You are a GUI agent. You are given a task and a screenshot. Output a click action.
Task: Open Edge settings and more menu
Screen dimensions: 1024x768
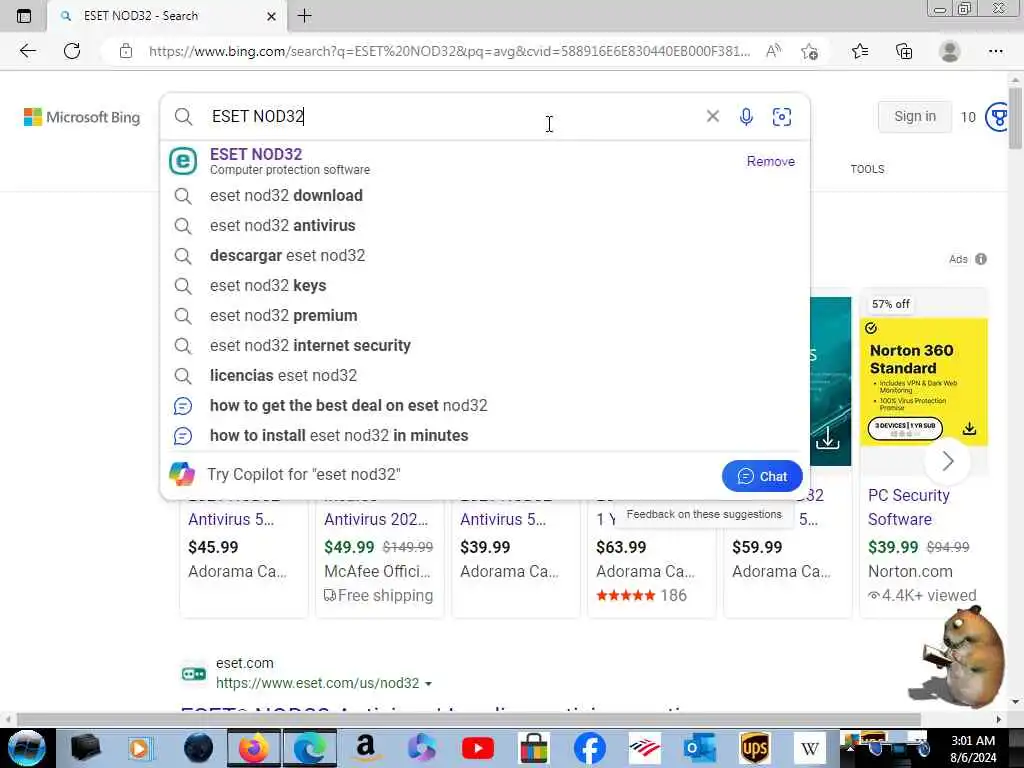tap(995, 51)
